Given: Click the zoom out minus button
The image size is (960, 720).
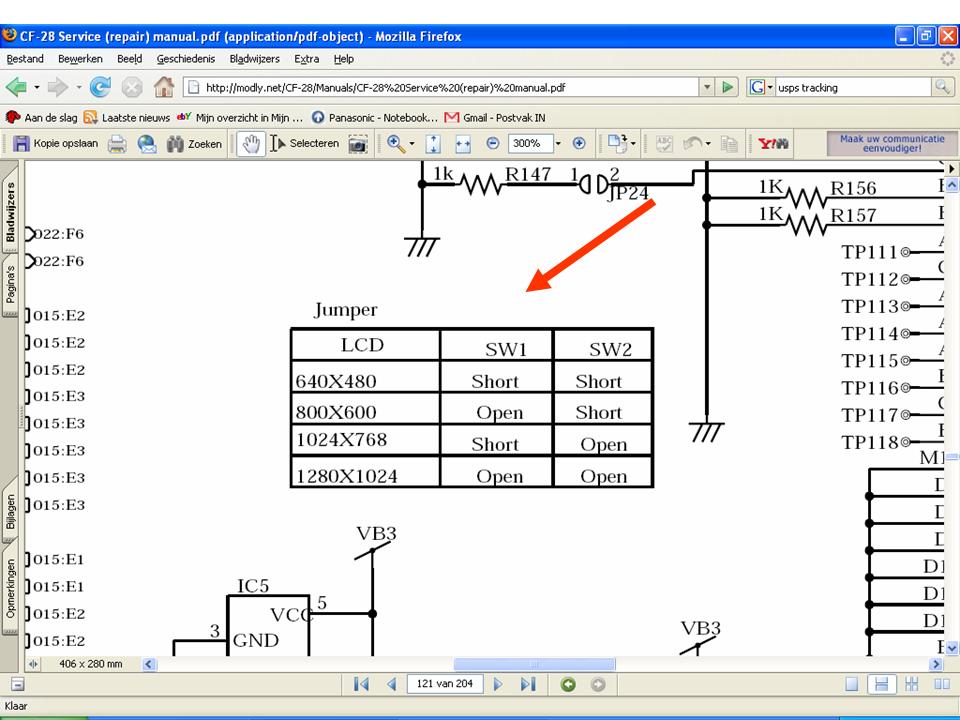Looking at the screenshot, I should click(x=493, y=143).
